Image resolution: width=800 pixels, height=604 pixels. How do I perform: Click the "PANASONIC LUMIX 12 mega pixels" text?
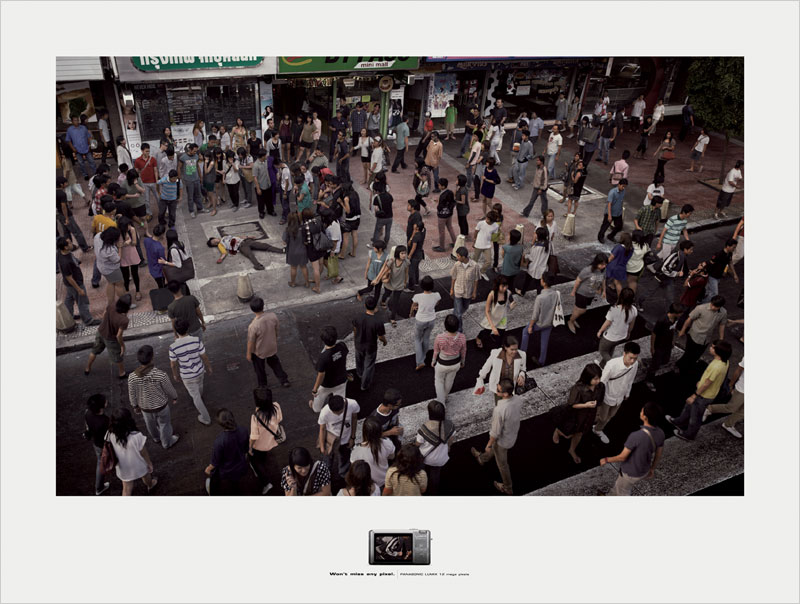pos(434,574)
